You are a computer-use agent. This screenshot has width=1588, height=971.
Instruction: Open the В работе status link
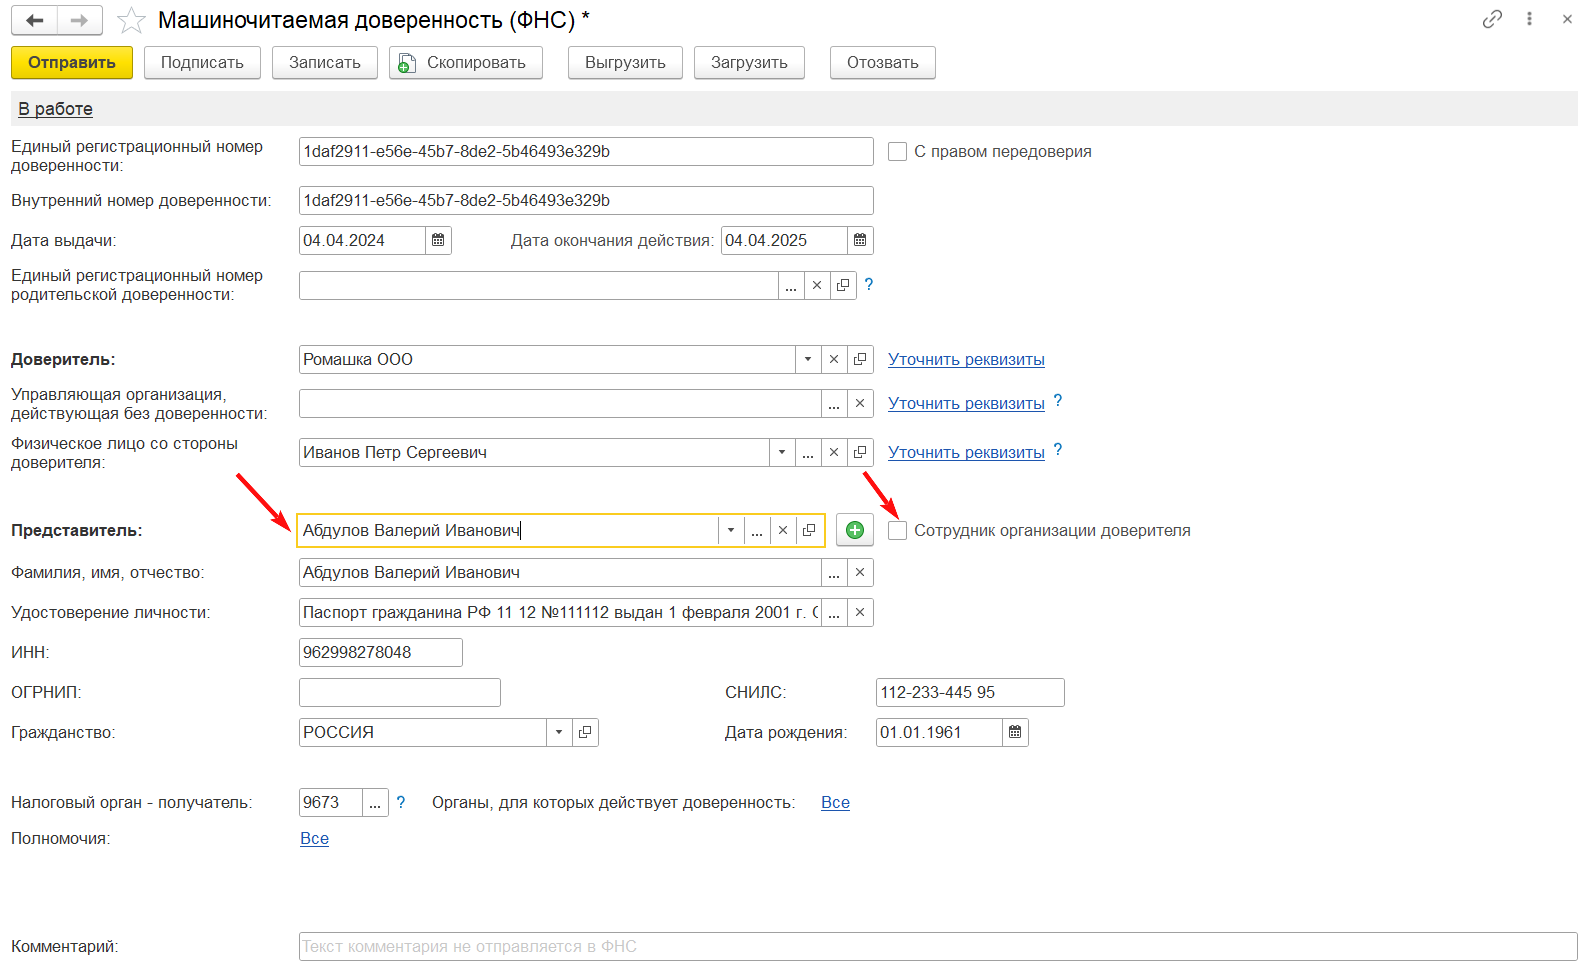(x=55, y=109)
